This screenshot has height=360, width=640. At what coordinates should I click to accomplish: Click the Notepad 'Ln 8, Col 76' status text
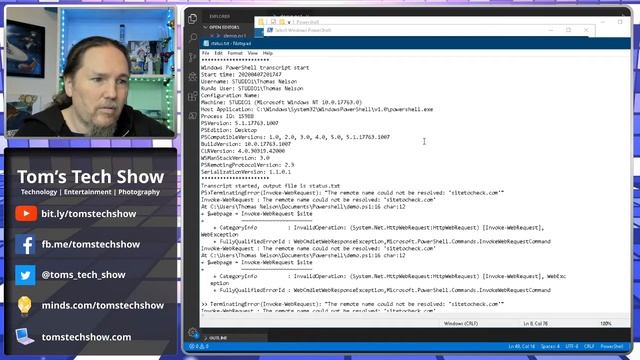click(536, 324)
